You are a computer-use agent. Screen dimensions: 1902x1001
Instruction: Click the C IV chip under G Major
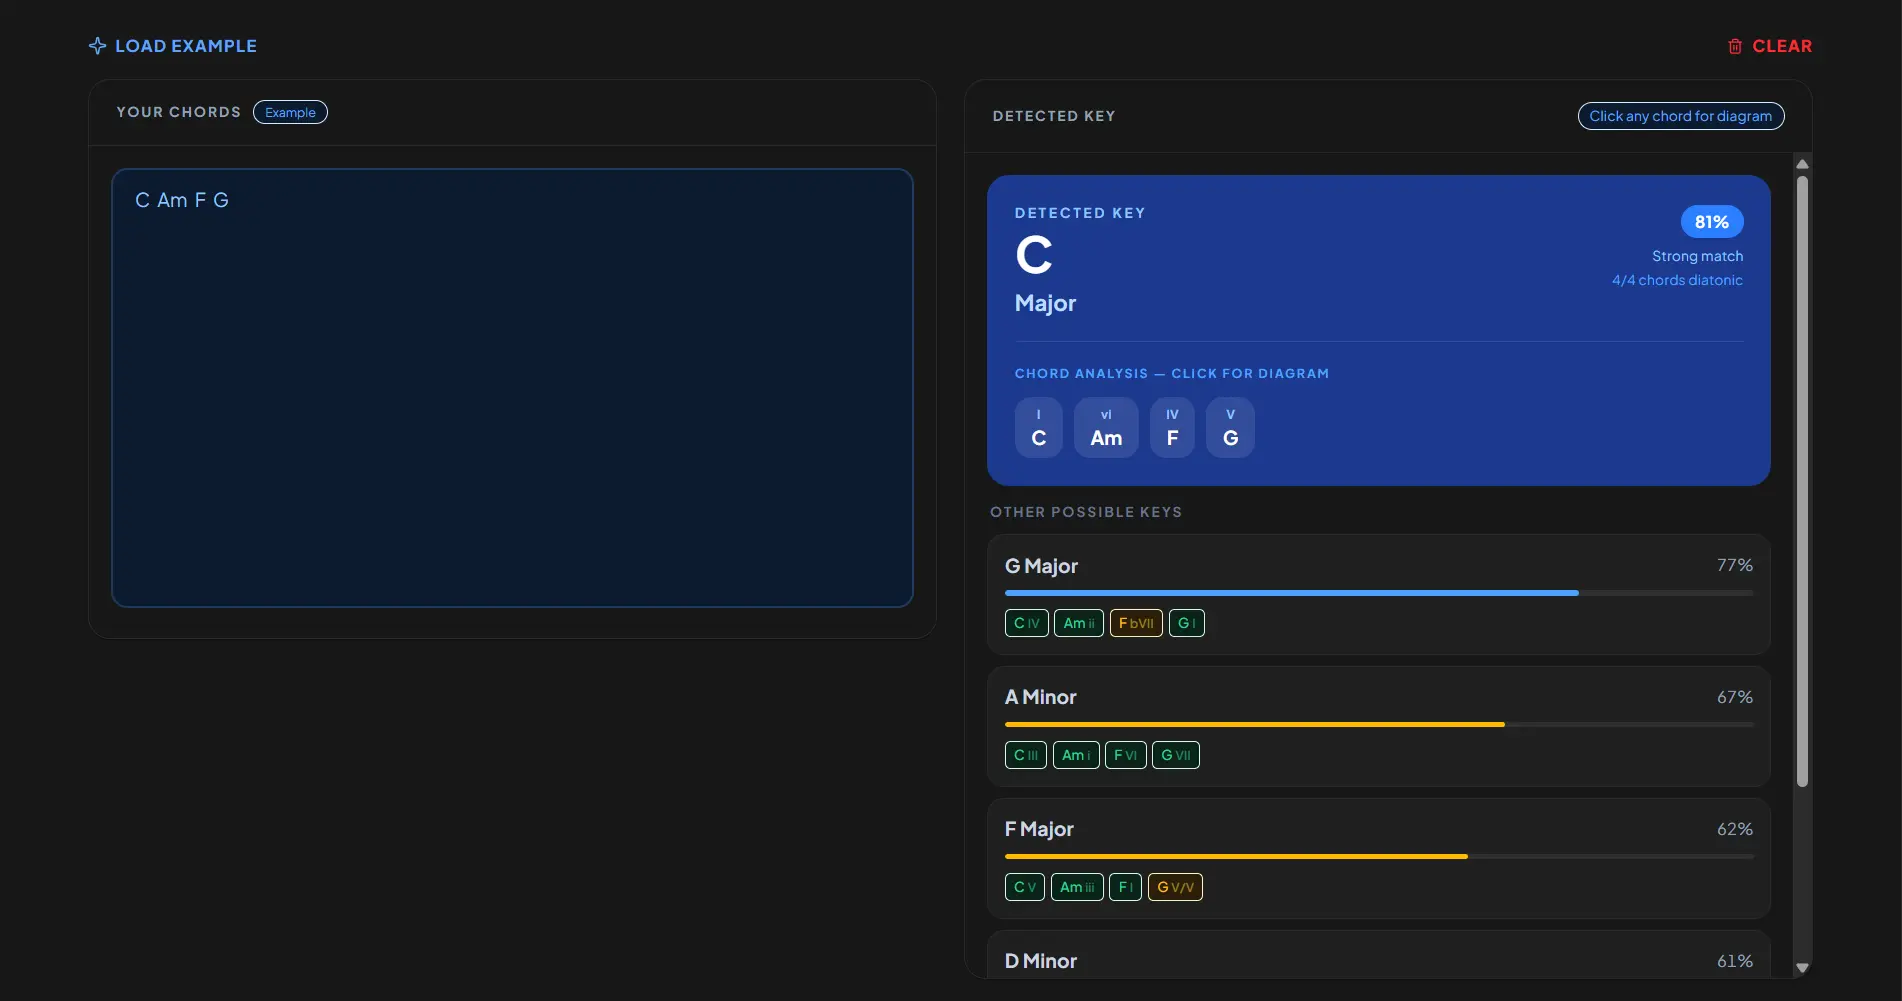pyautogui.click(x=1026, y=623)
